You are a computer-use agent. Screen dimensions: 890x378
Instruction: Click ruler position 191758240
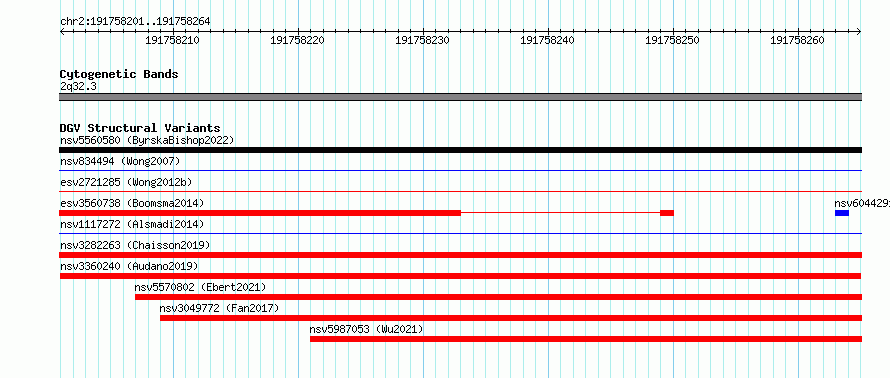click(547, 40)
